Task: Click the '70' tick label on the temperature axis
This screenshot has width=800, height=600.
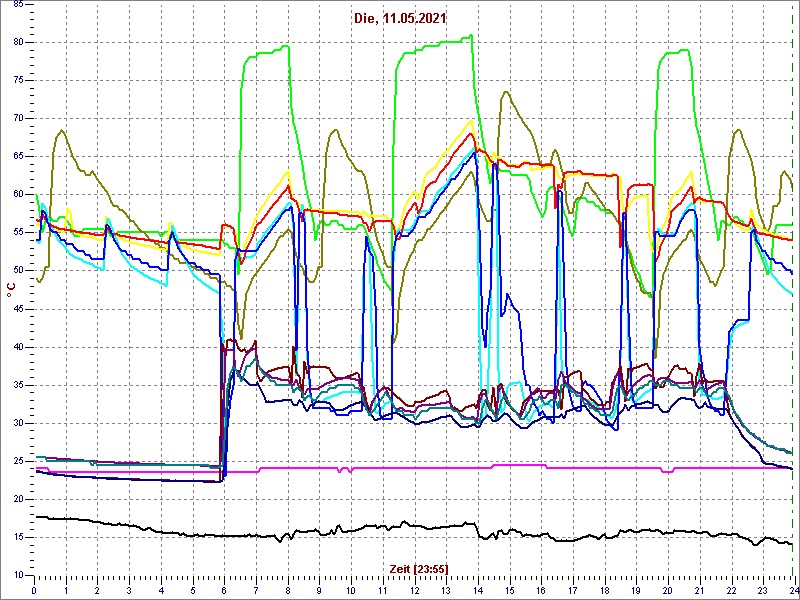Action: 16,118
